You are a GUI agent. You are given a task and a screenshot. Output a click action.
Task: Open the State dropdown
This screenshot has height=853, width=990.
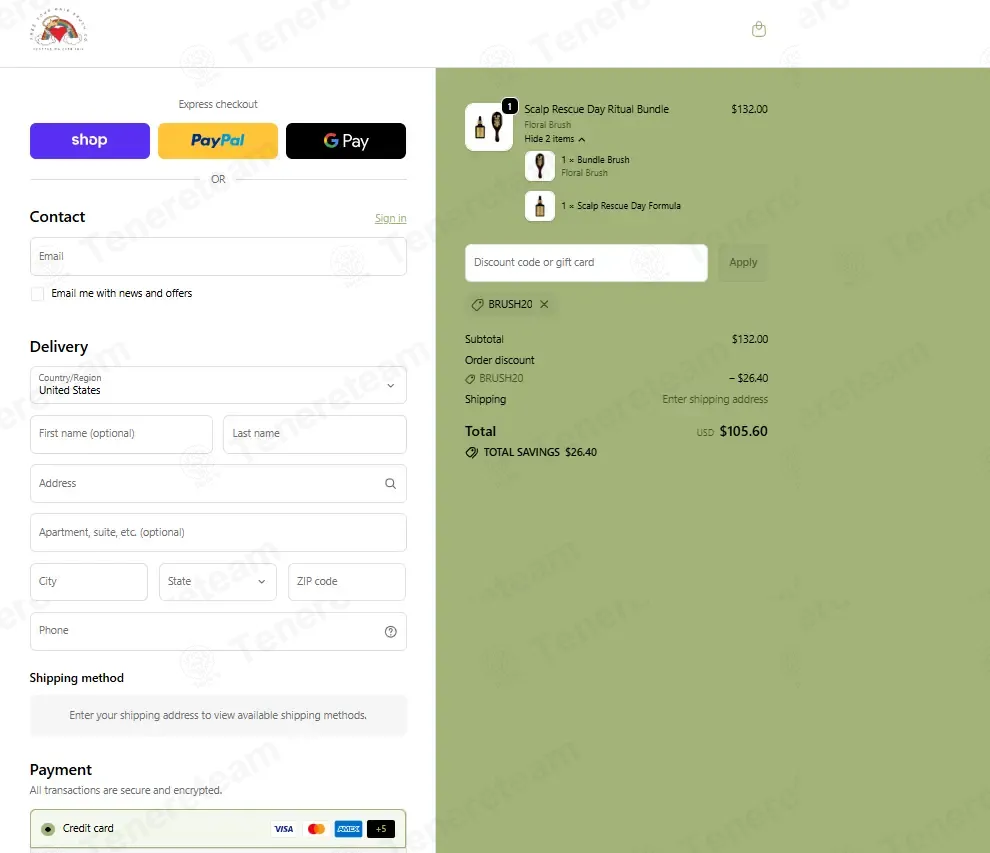click(218, 582)
